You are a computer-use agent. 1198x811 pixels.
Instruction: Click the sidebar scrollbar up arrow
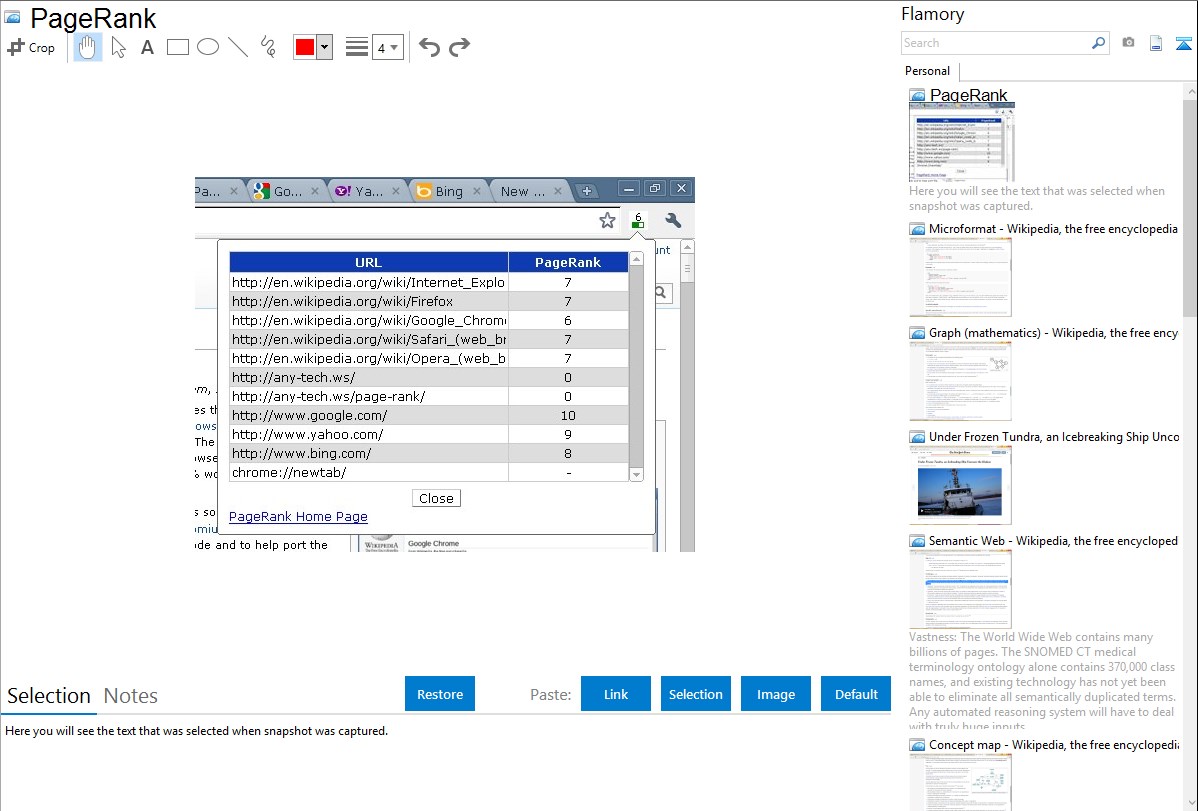tap(1190, 91)
